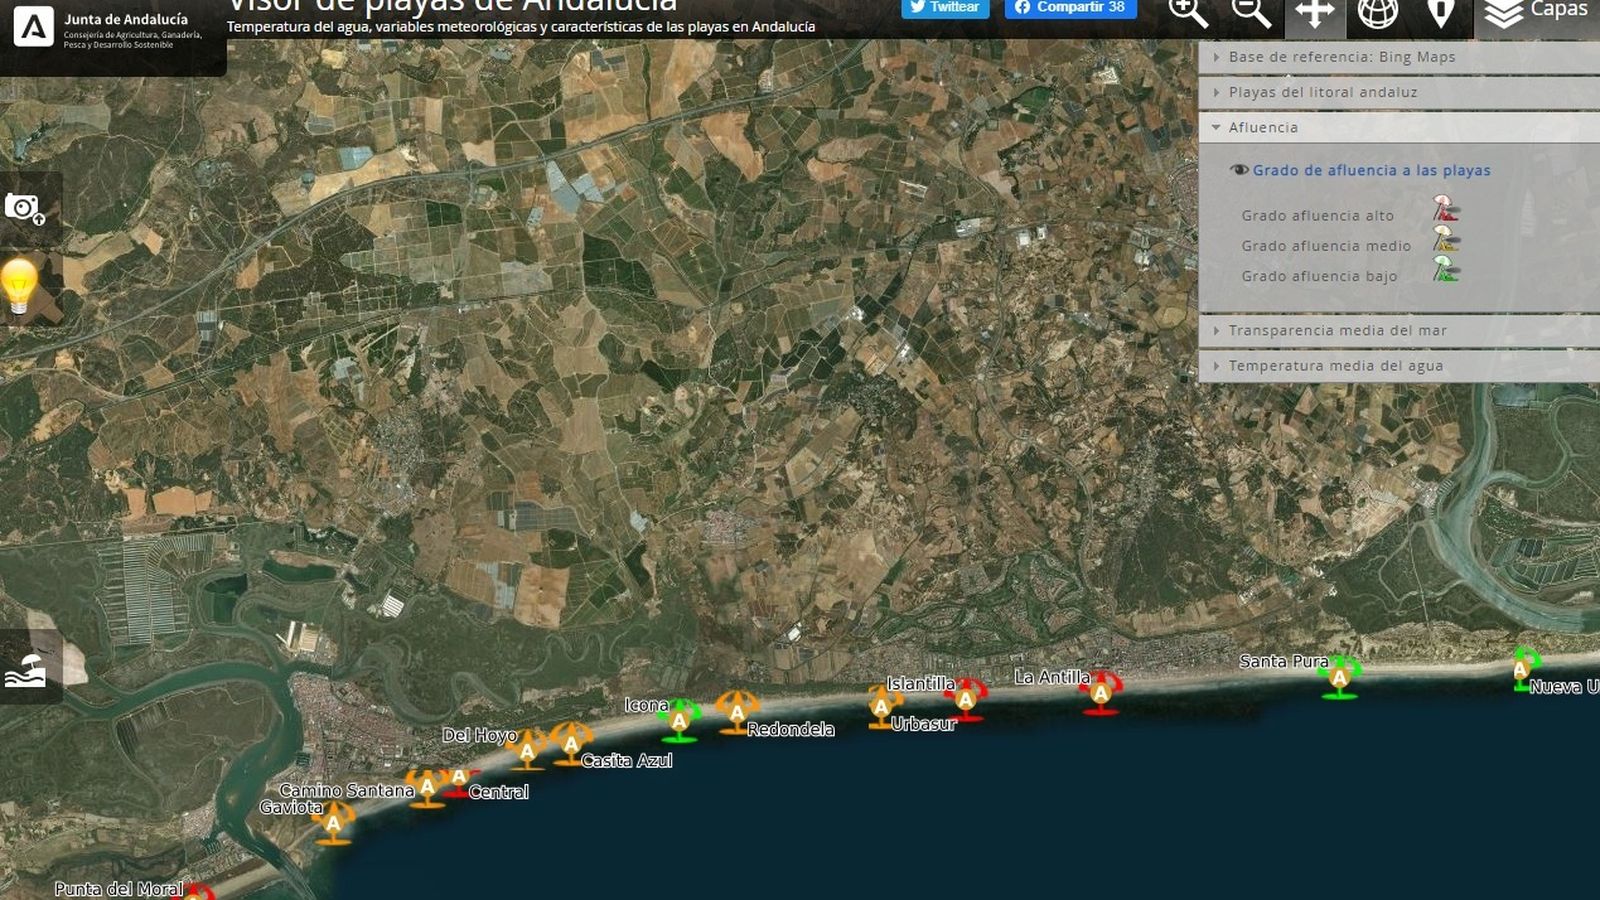The image size is (1600, 900).
Task: Toggle visibility eye for Grado de afluencia
Action: point(1239,170)
